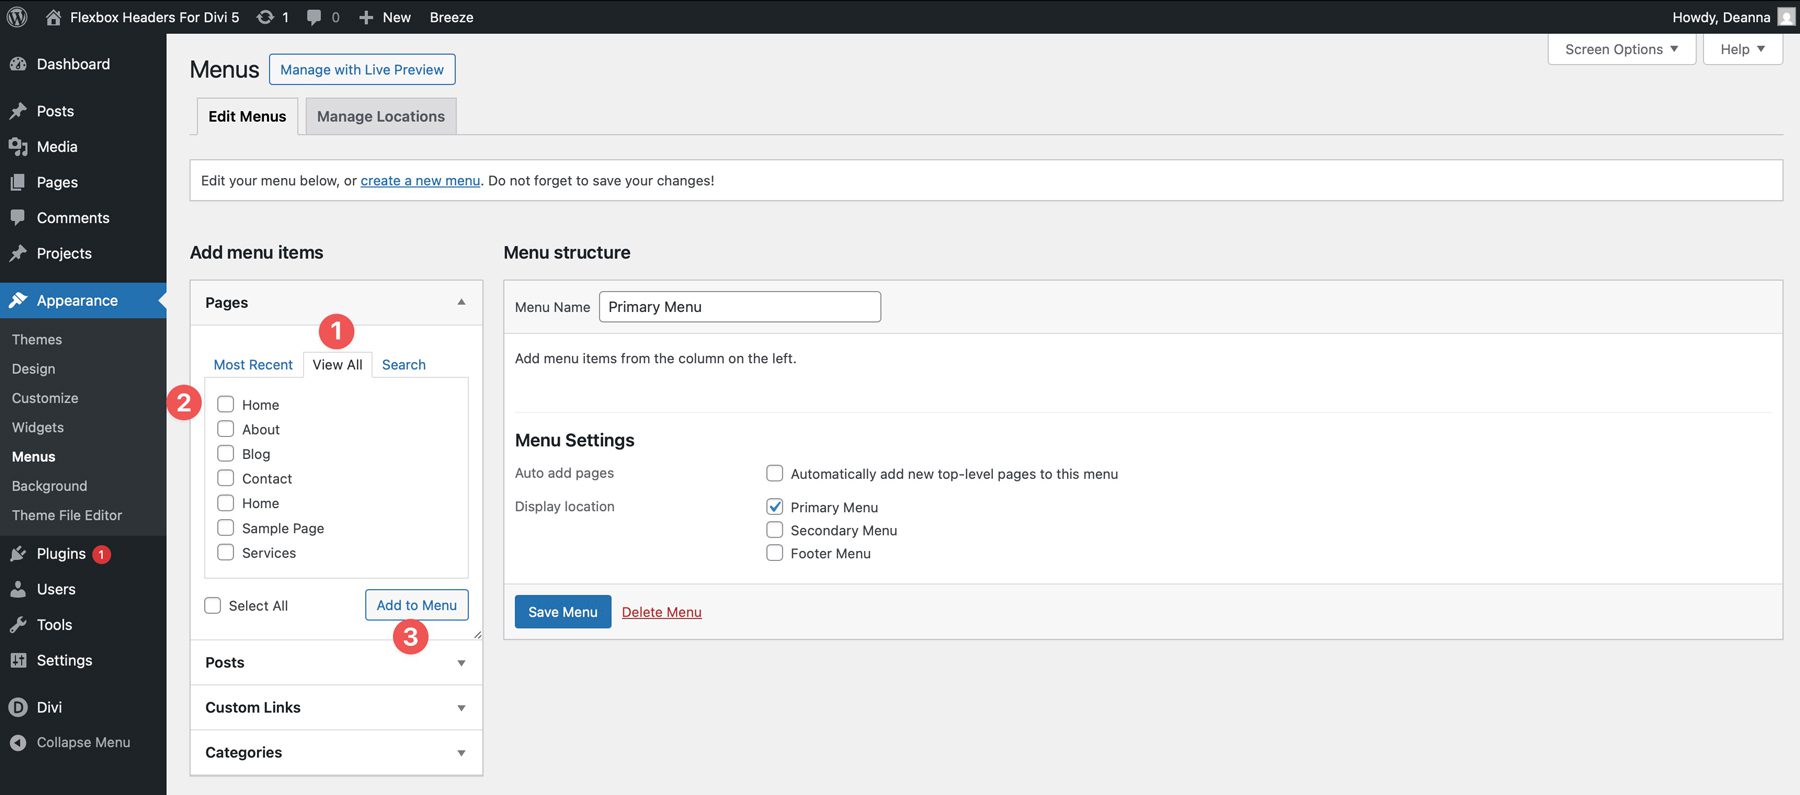Expand the Categories panel
The image size is (1800, 795).
(336, 753)
